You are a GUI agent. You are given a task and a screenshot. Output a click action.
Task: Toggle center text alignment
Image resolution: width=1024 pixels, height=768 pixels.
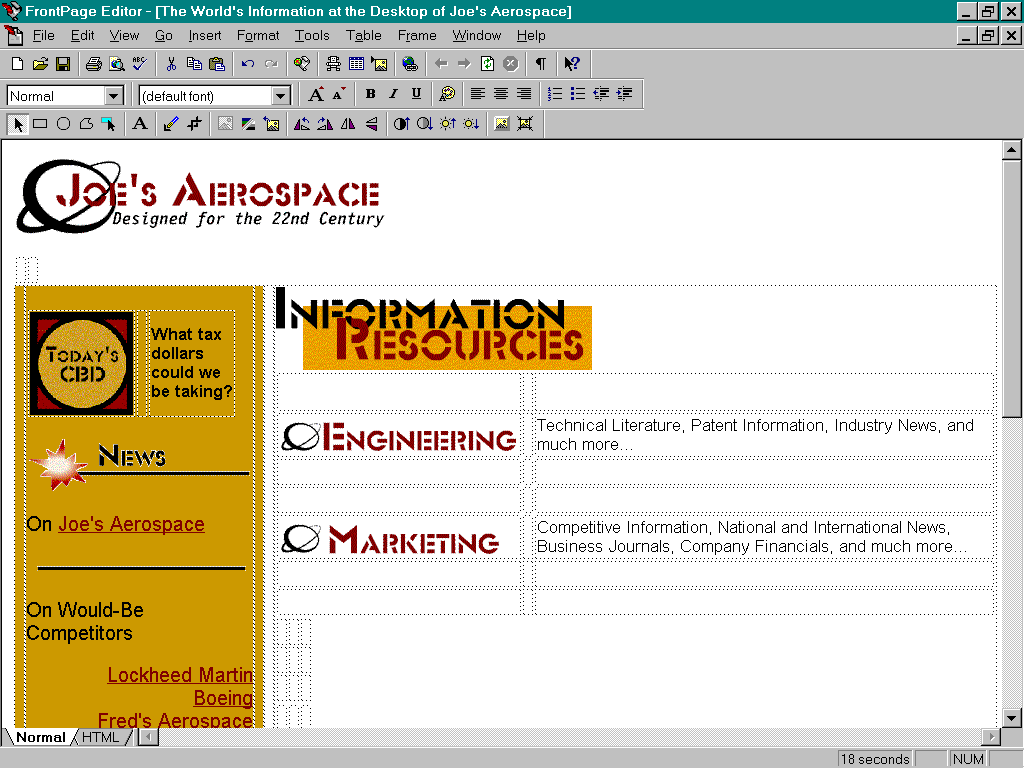501,94
